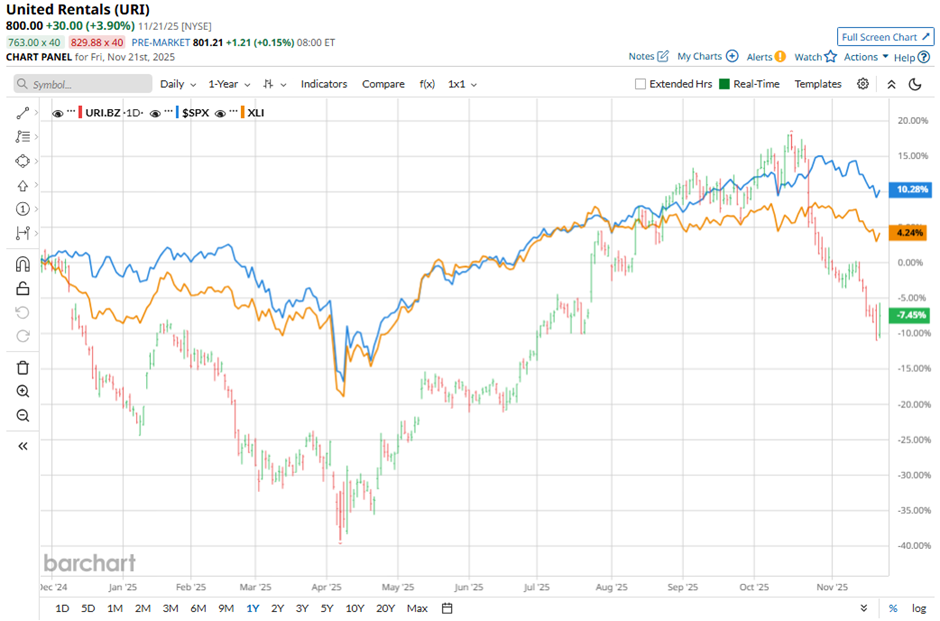Image resolution: width=940 pixels, height=621 pixels.
Task: Hide the URI.BZ series eye icon
Action: pyautogui.click(x=58, y=113)
